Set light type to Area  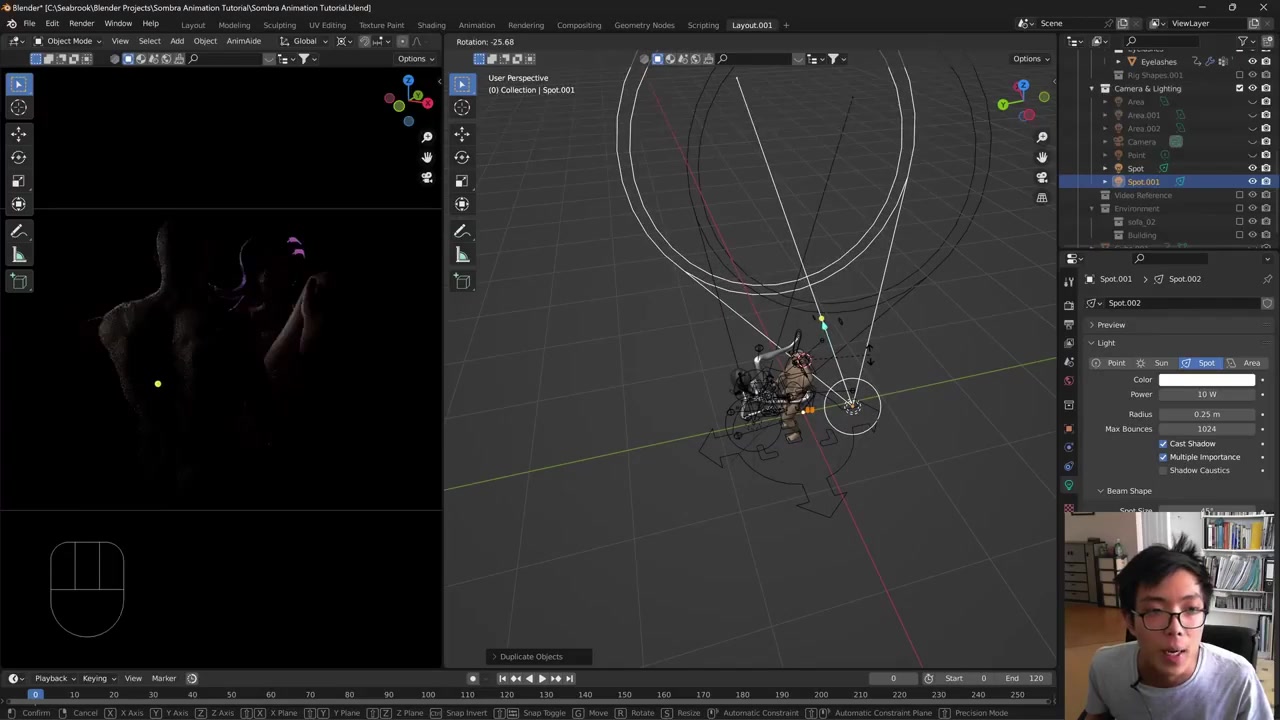1244,363
